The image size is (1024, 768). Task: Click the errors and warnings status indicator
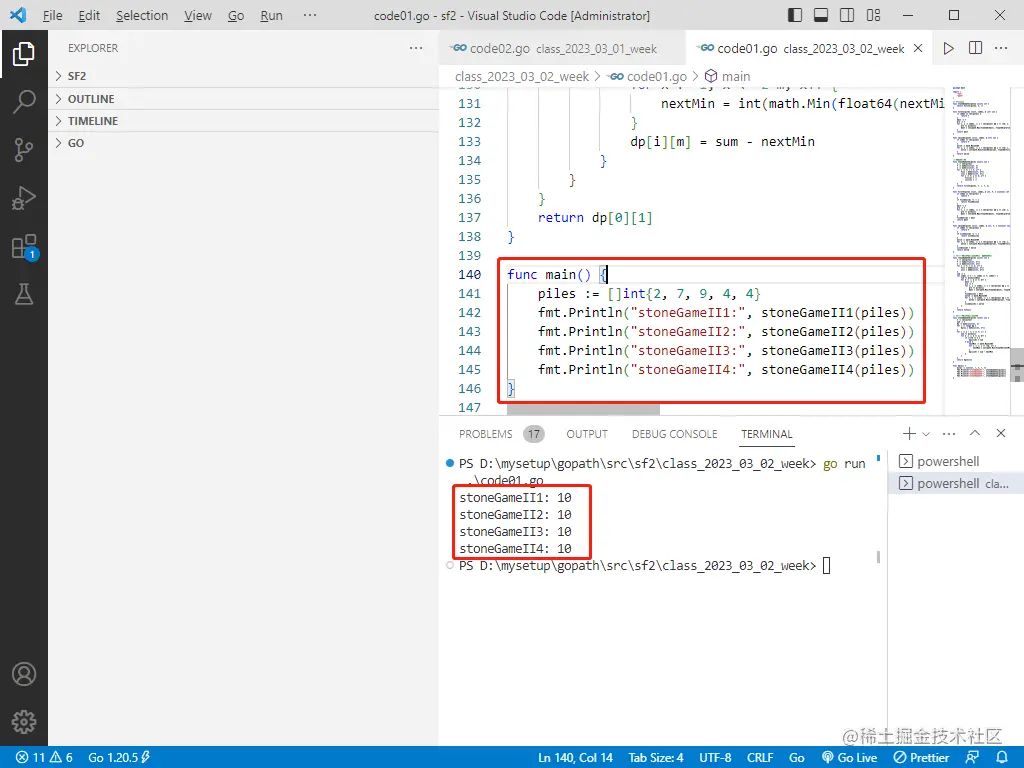[44, 758]
